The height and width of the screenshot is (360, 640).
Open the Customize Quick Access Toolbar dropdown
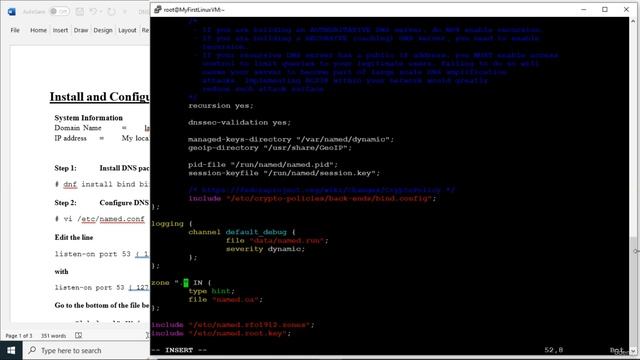pyautogui.click(x=125, y=11)
